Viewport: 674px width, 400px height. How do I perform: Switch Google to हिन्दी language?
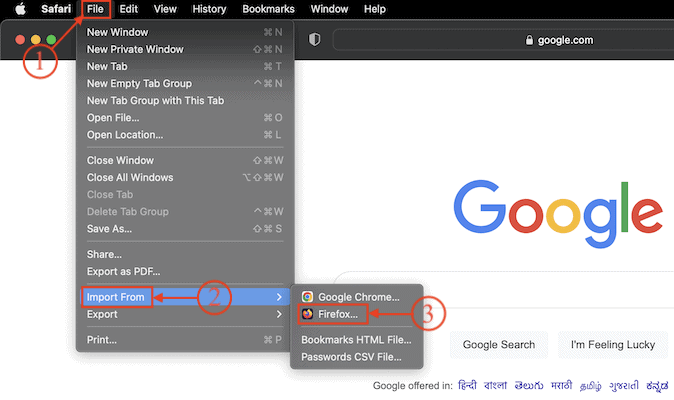point(467,385)
